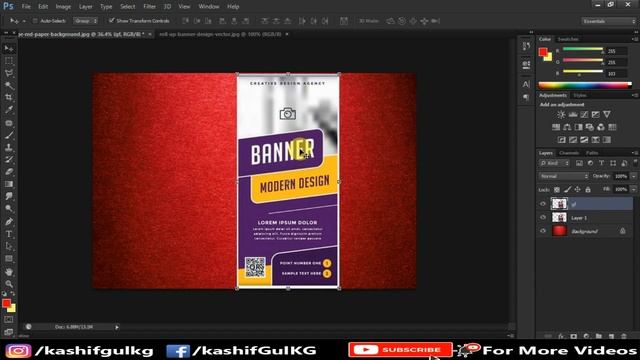Screen dimensions: 640x360
Task: Toggle lock image pixels
Action: coord(567,189)
